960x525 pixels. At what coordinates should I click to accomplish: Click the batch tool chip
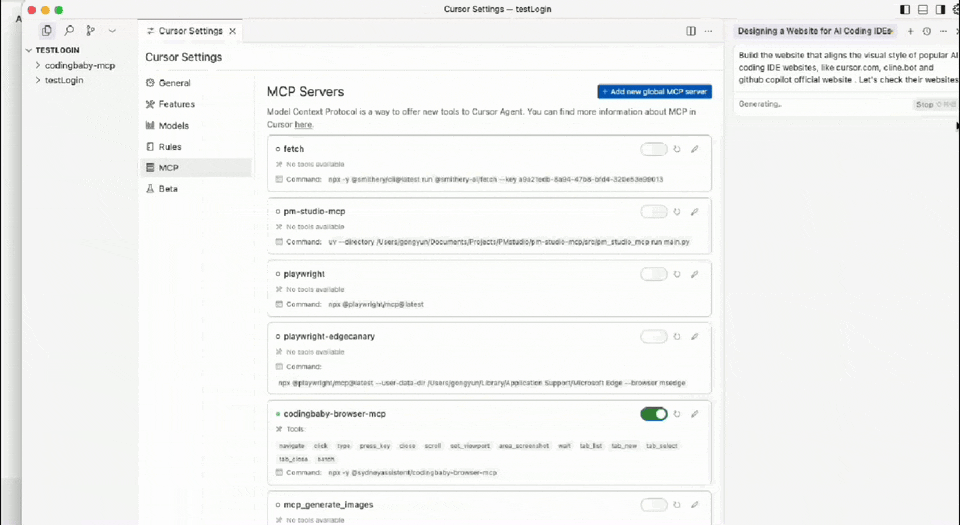click(326, 459)
